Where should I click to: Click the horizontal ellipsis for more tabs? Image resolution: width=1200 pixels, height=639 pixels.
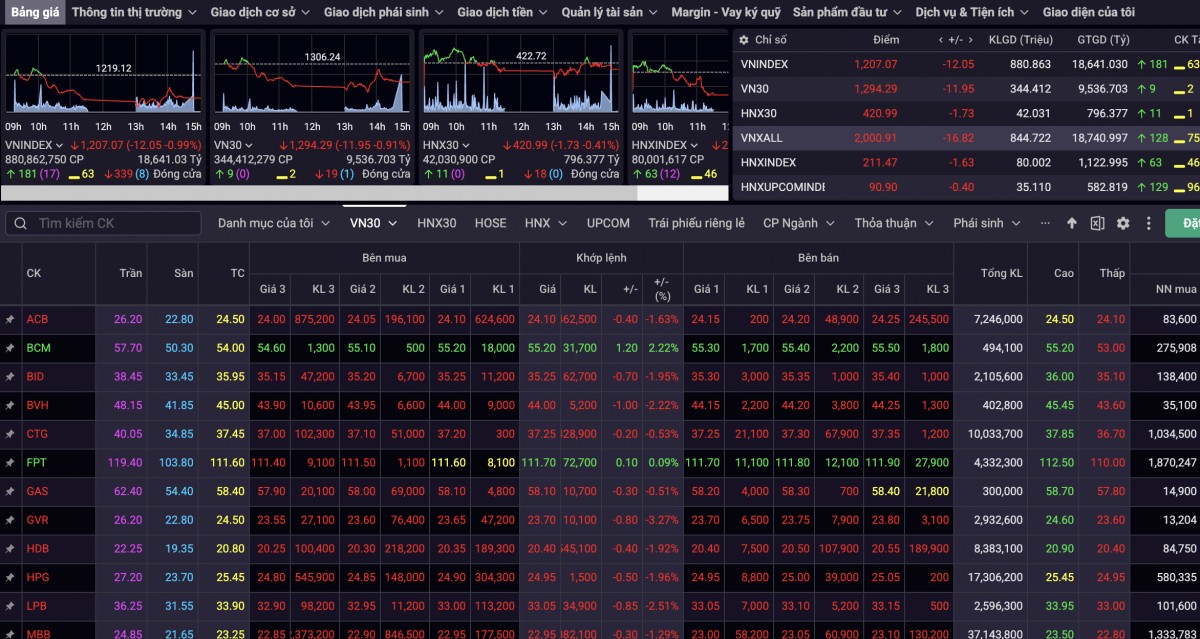[x=1045, y=223]
